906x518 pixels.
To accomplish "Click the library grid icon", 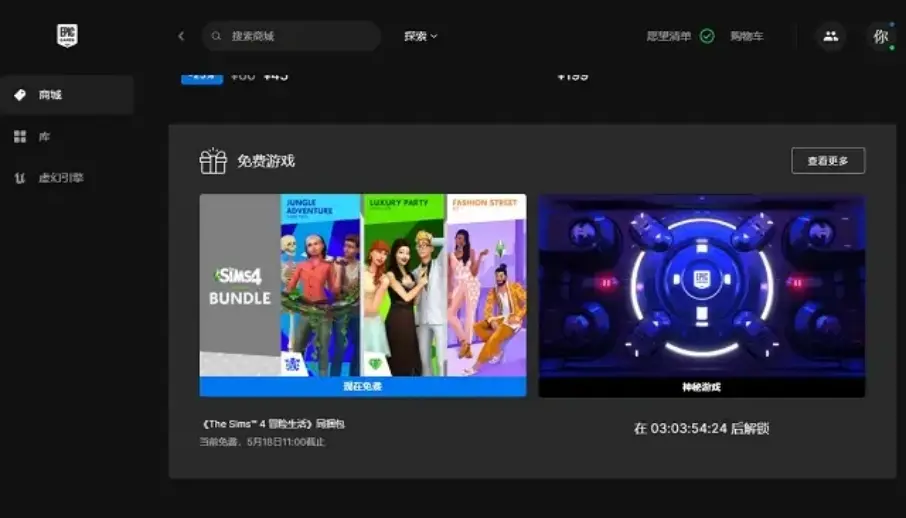I will [20, 136].
